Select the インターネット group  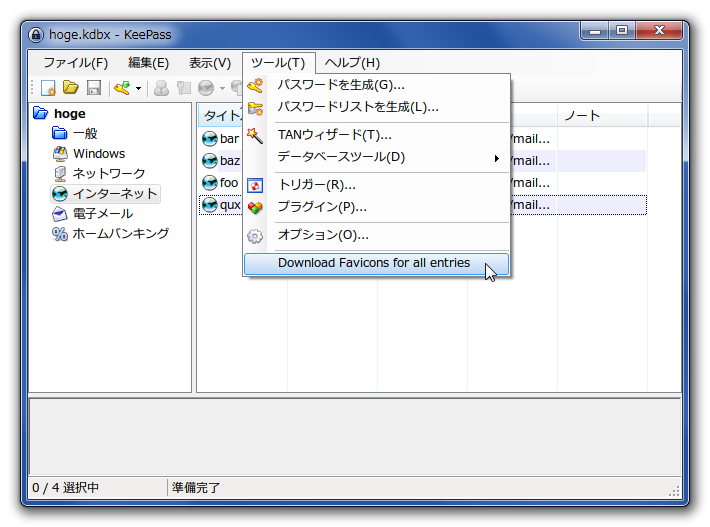coord(115,193)
